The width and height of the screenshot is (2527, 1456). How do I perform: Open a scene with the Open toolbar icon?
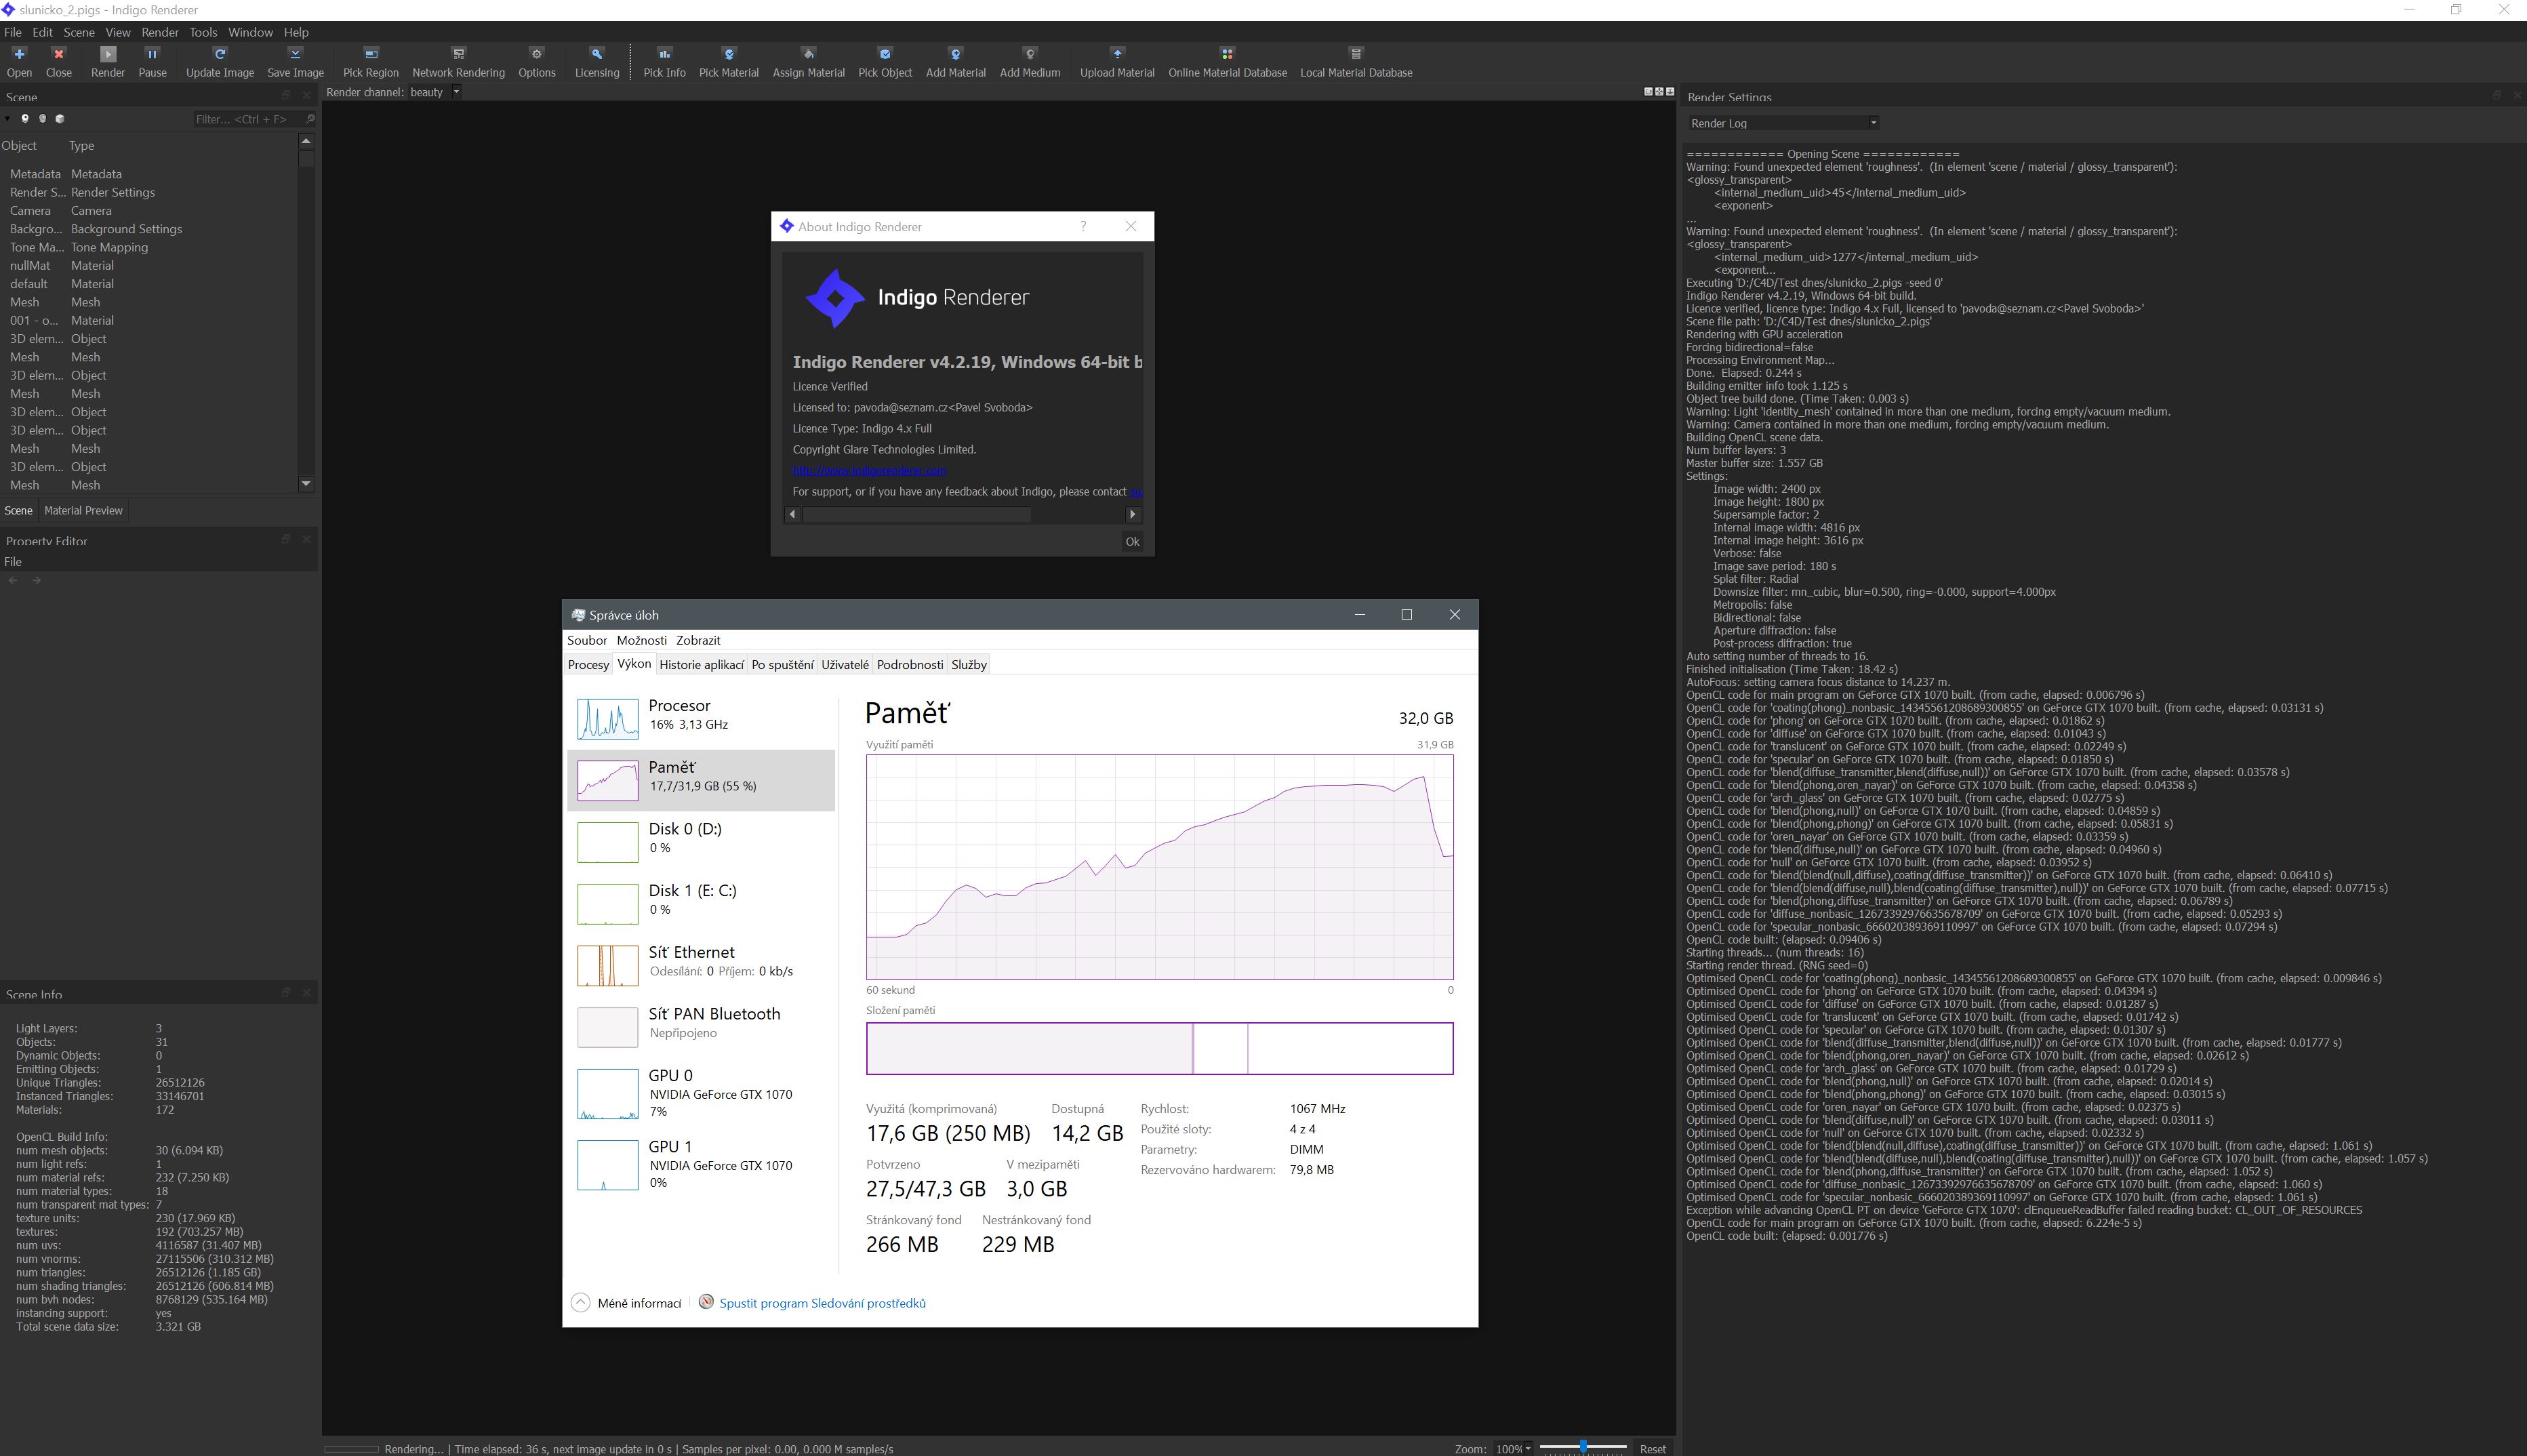point(19,61)
